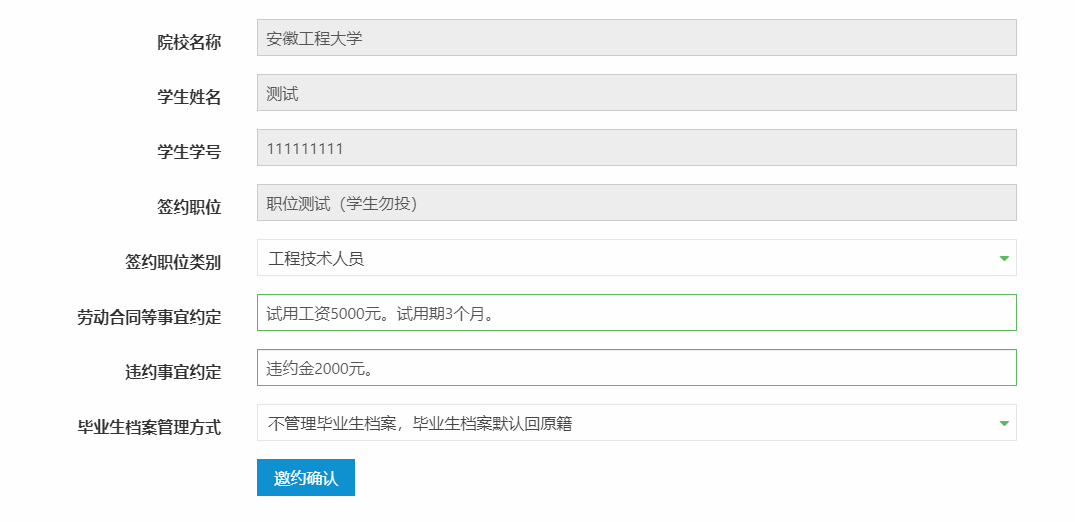1075x522 pixels.
Task: Click the 劳动合同等事宜约定 label
Action: point(149,318)
